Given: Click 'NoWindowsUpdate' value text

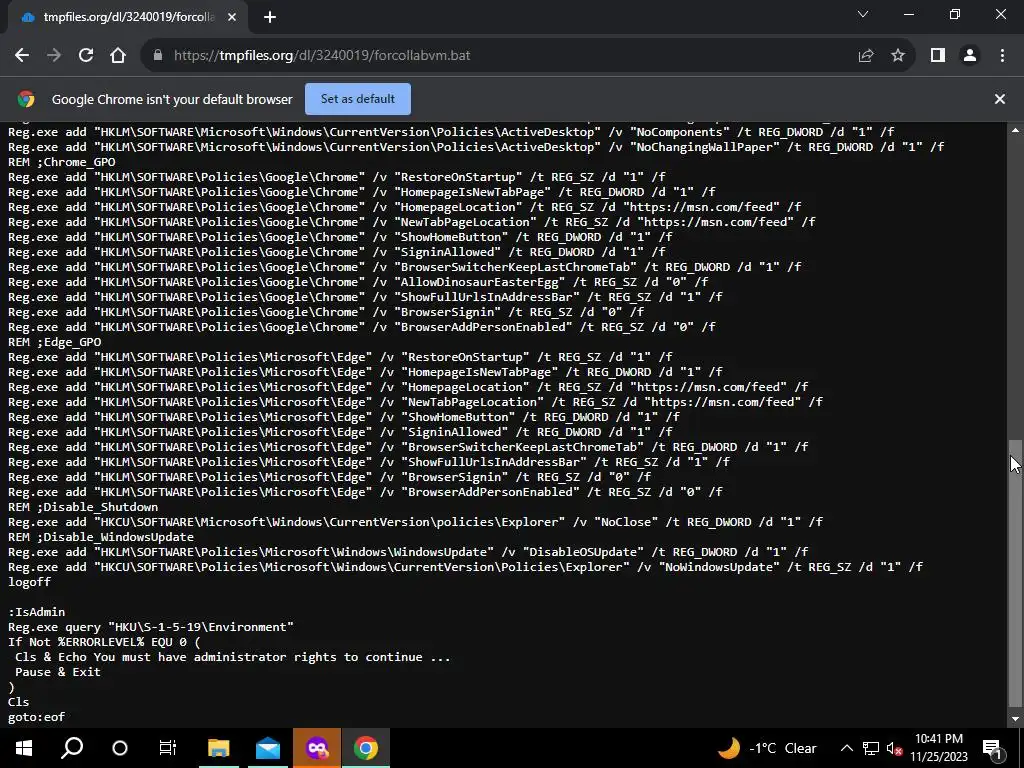Looking at the screenshot, I should tap(718, 568).
